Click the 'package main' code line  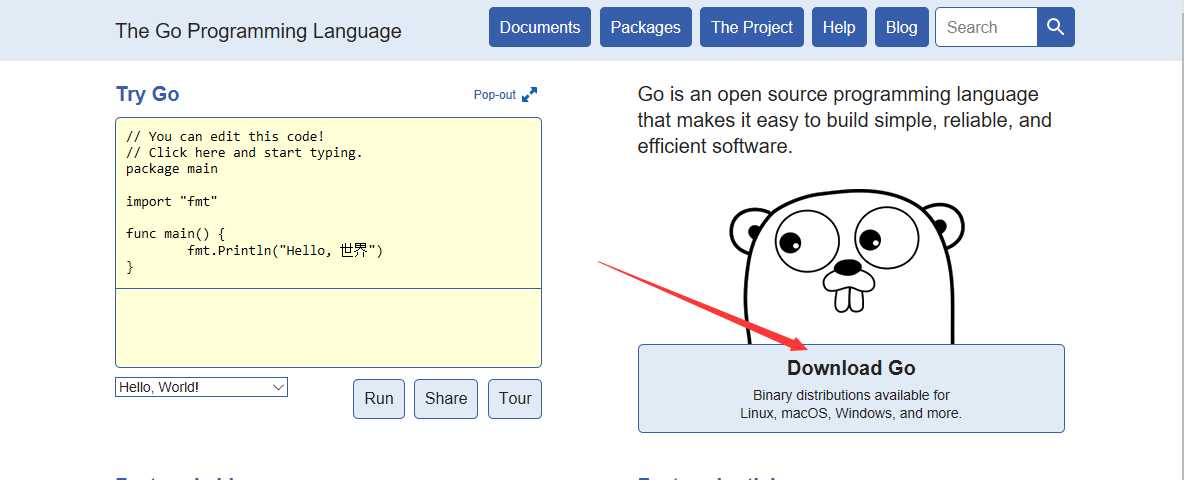pyautogui.click(x=171, y=169)
